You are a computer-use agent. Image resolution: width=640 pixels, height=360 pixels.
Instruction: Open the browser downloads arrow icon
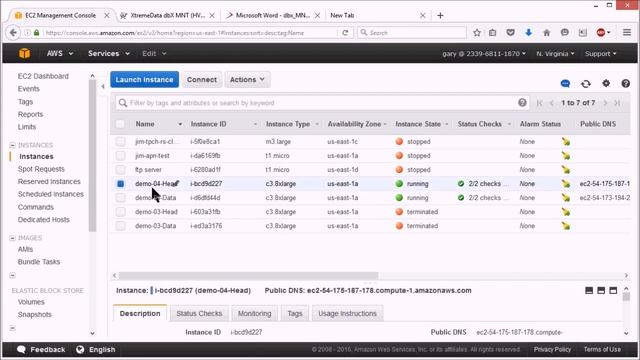(x=529, y=33)
